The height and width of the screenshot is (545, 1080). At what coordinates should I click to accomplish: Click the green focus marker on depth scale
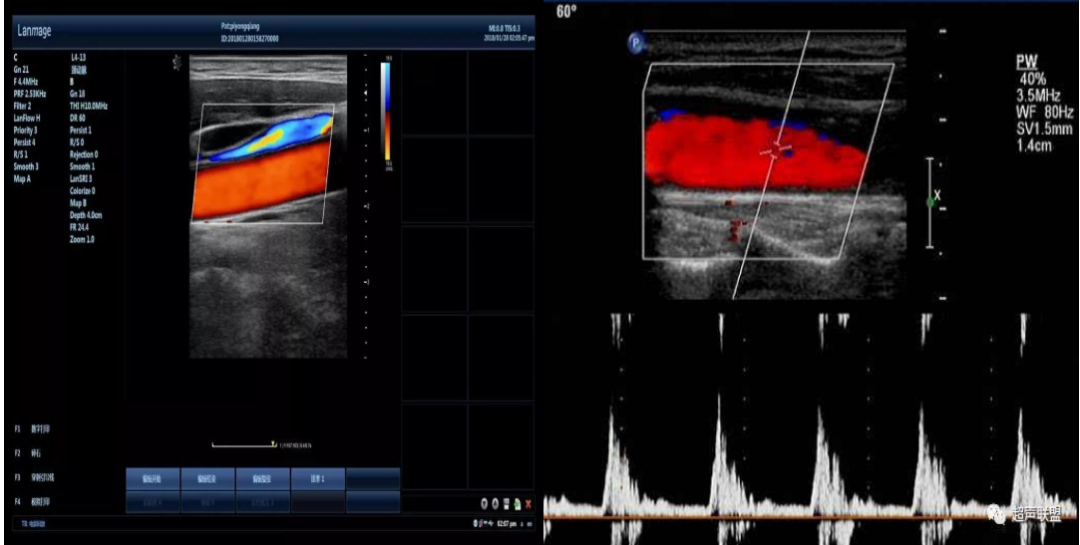click(931, 202)
